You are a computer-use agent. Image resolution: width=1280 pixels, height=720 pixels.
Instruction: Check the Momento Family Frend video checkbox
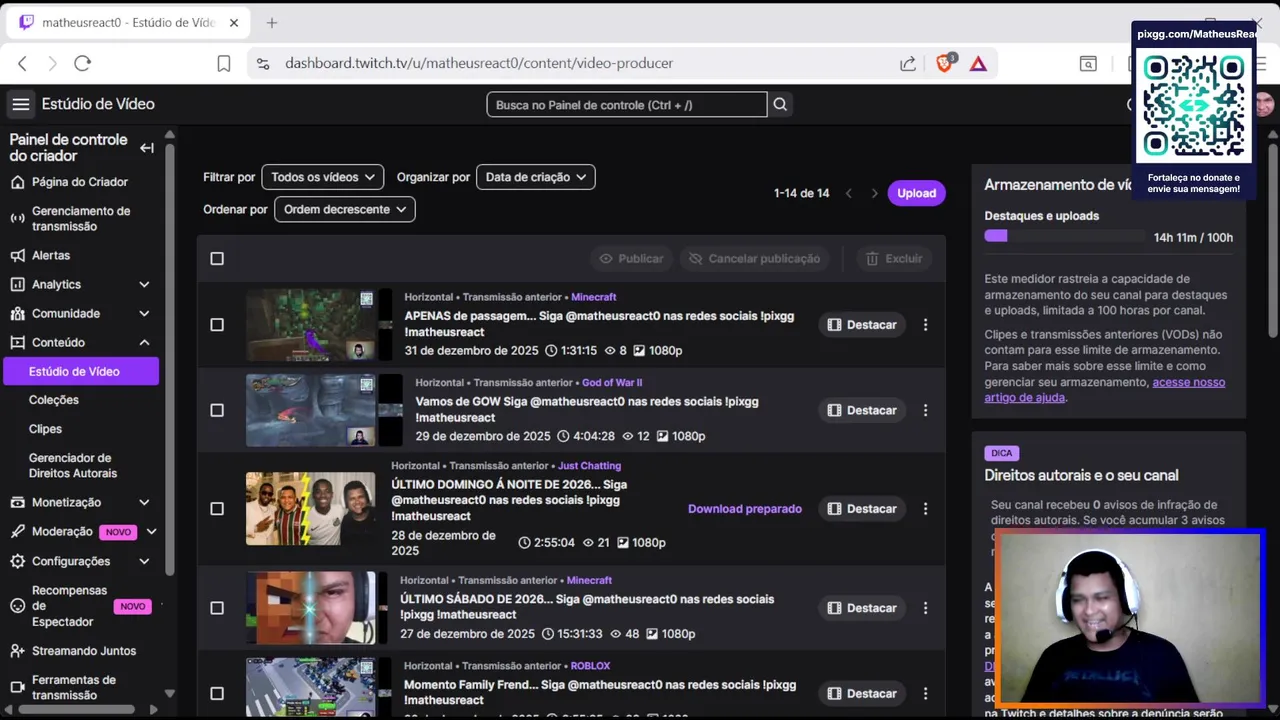(x=217, y=693)
